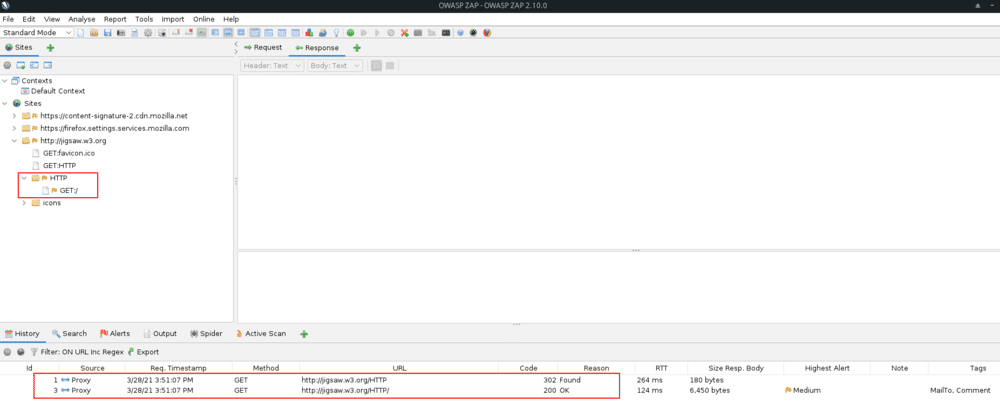This screenshot has width=1000, height=403.
Task: Click the blue round help icon in toolbar
Action: [460, 33]
